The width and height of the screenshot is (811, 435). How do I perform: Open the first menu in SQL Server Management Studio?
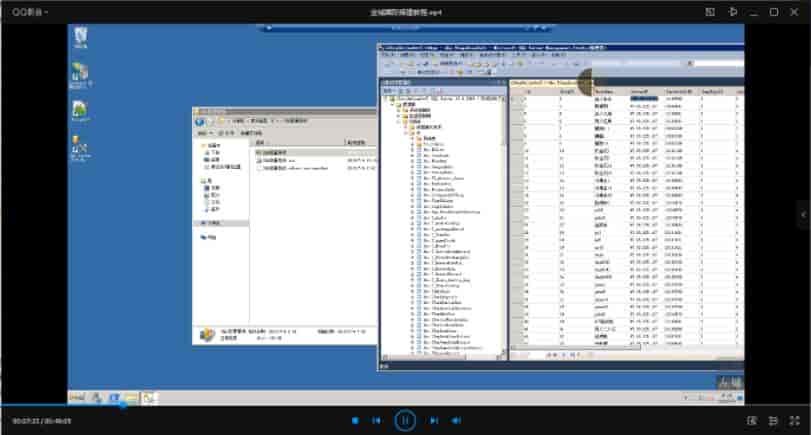pyautogui.click(x=384, y=56)
